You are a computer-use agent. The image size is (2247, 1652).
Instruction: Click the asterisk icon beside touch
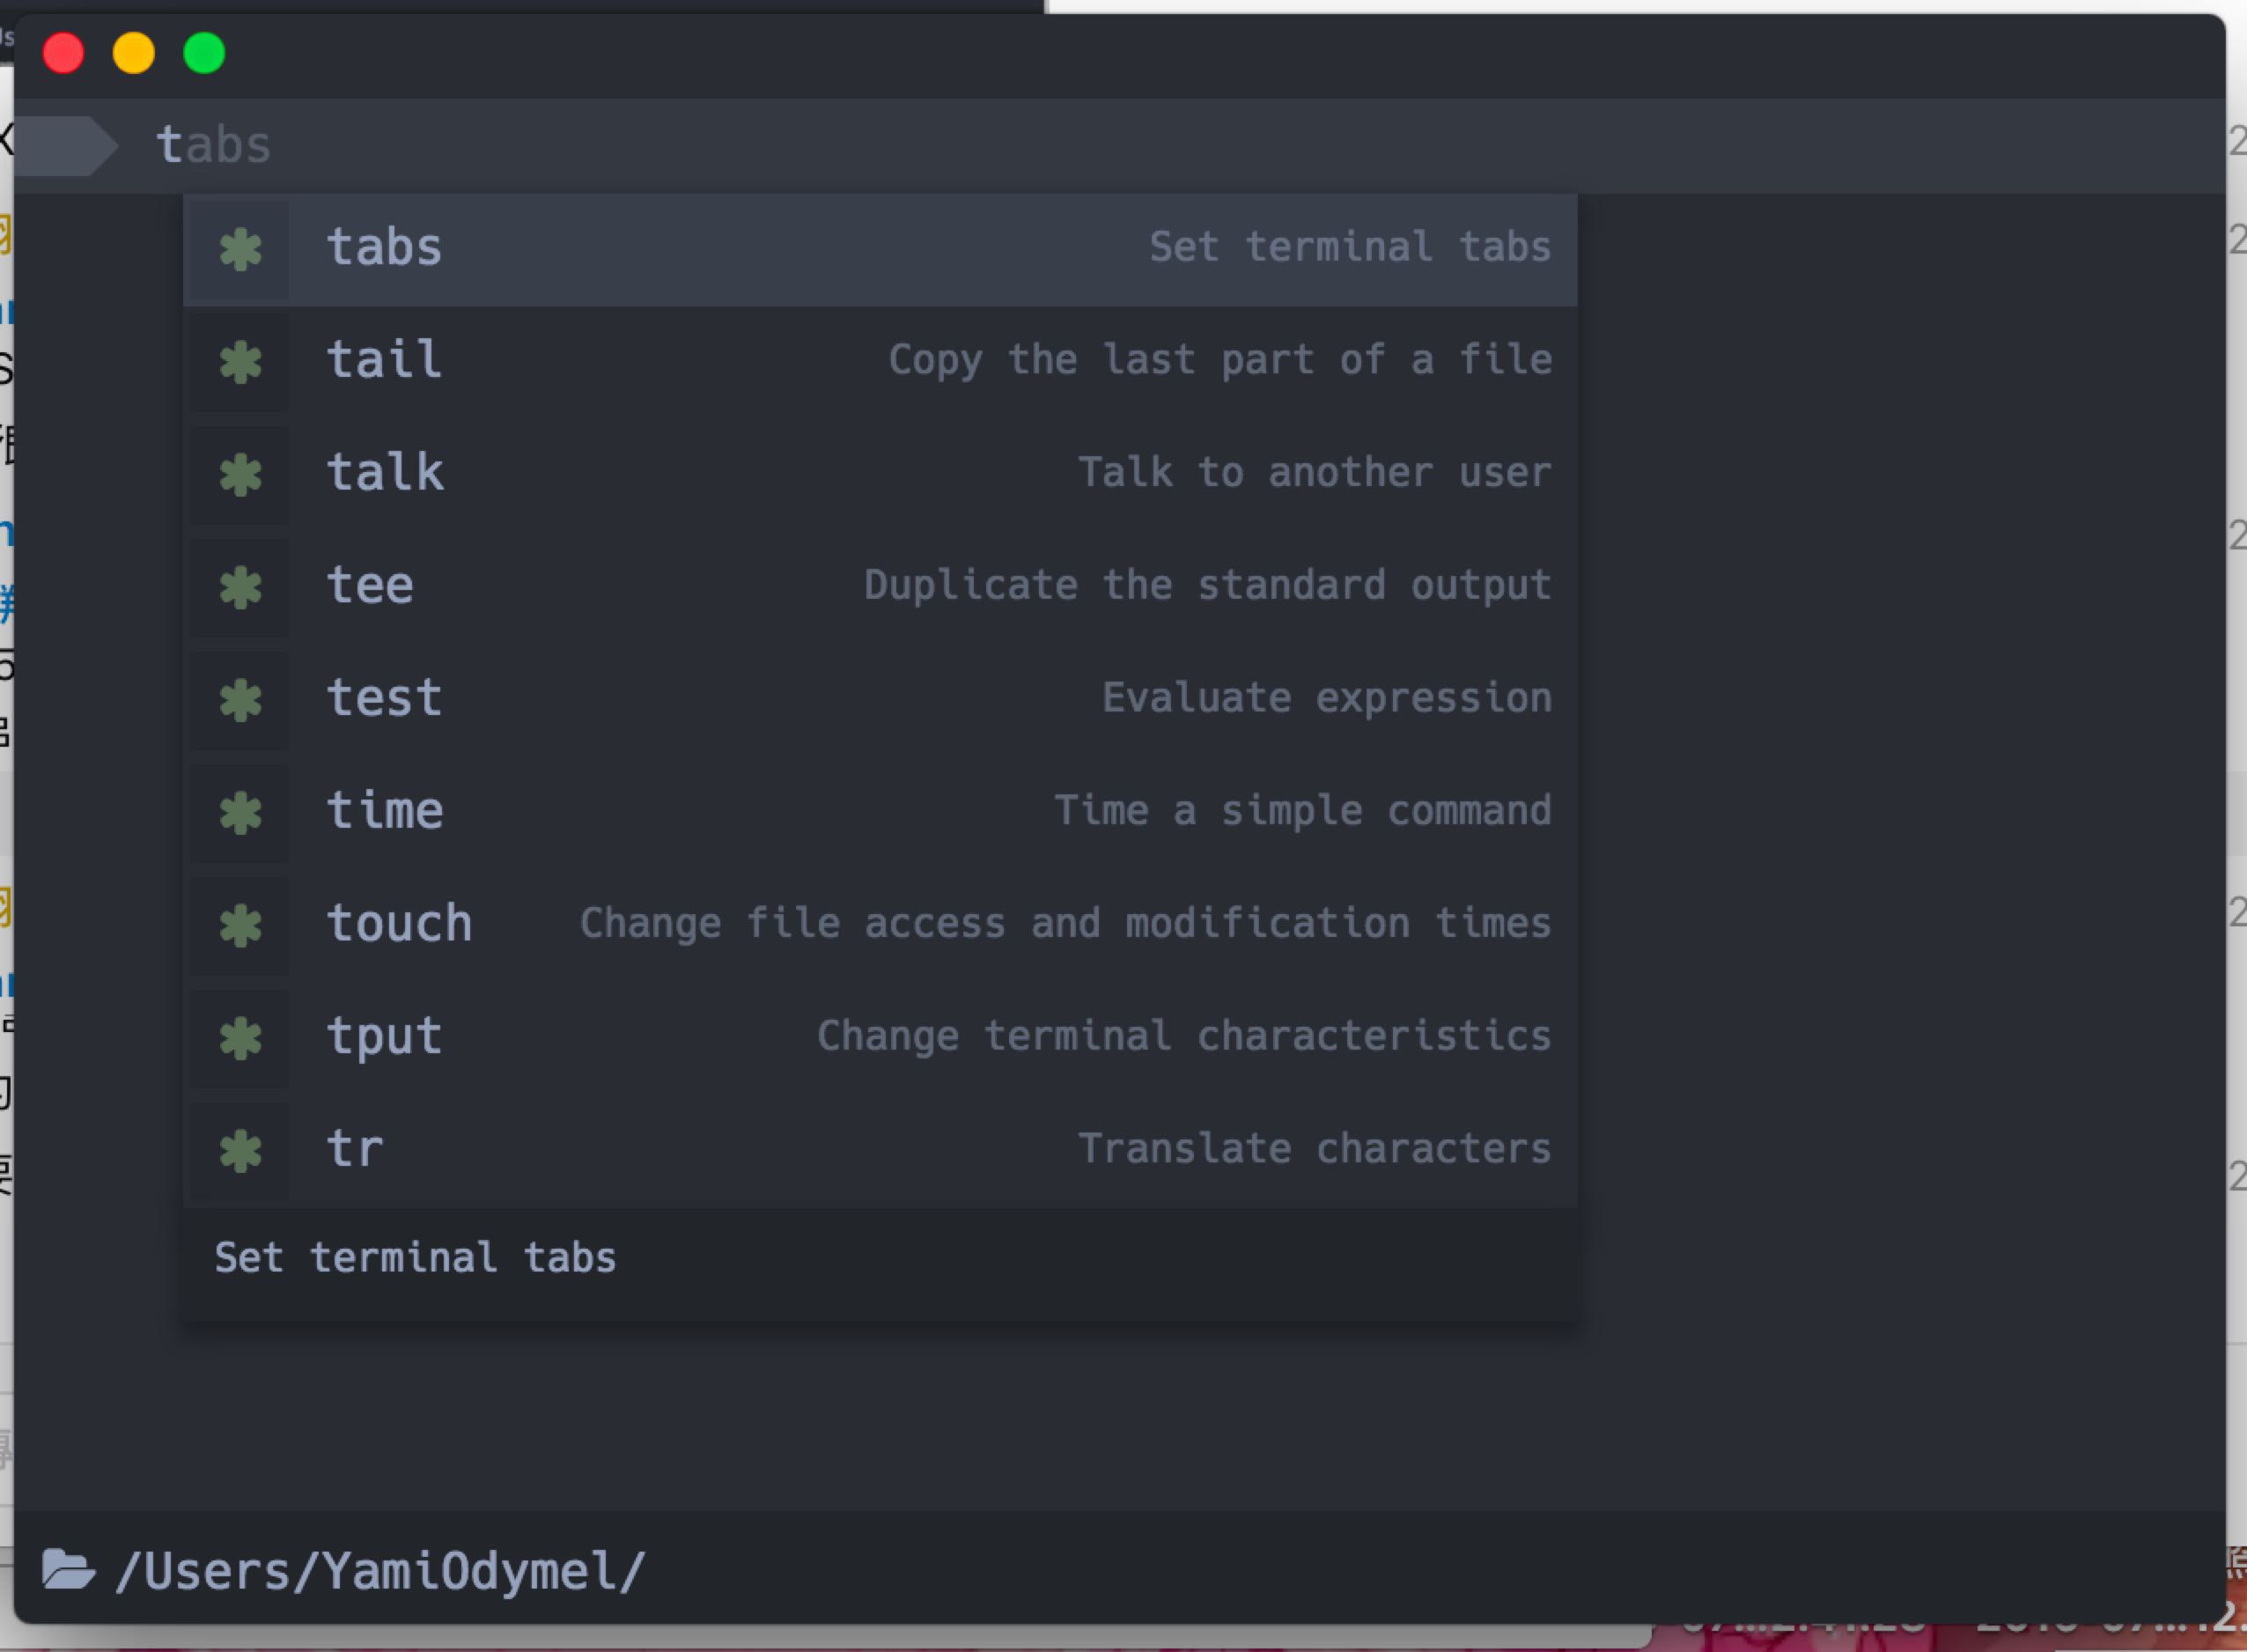tap(241, 925)
